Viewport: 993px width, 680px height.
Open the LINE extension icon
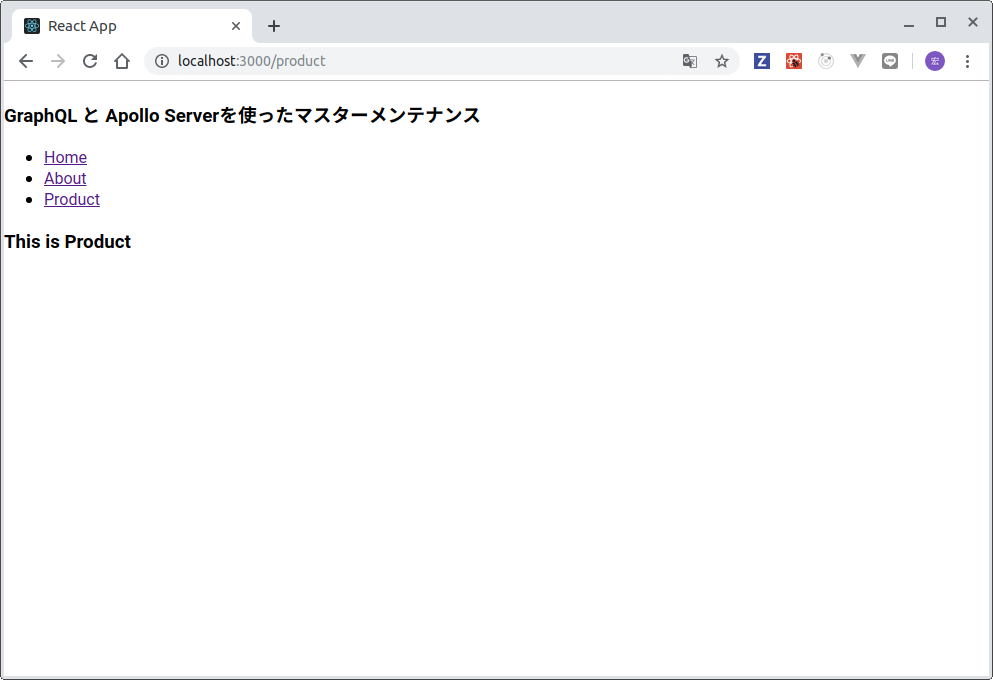click(890, 61)
